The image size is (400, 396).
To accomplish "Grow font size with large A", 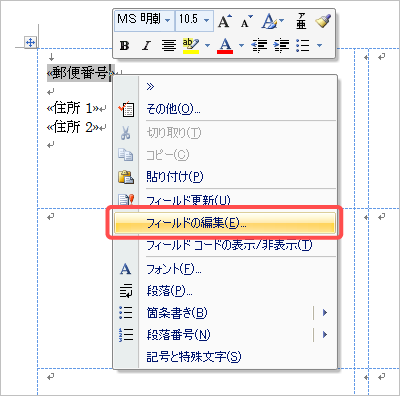I will click(224, 21).
